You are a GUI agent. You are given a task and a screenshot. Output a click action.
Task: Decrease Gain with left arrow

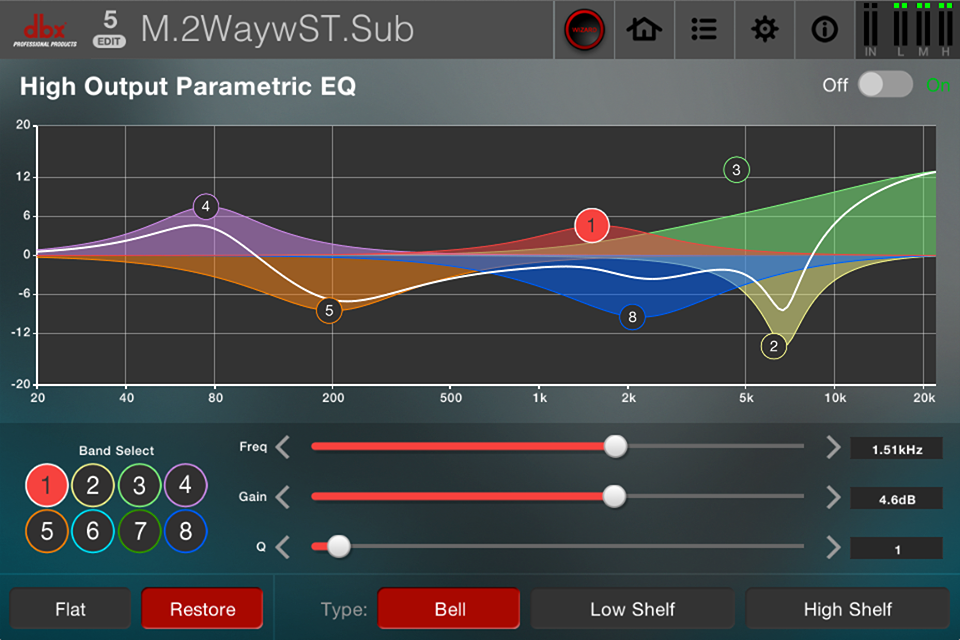[282, 497]
